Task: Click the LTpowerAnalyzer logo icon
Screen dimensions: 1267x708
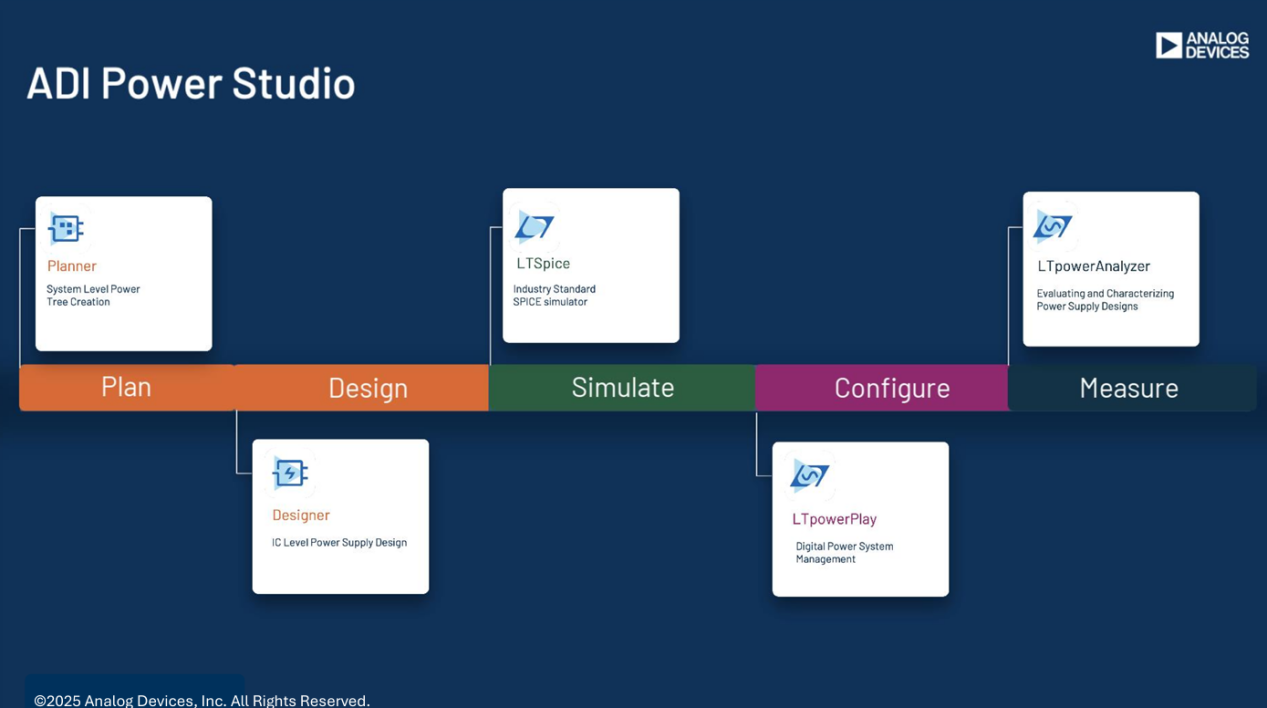Action: click(1053, 226)
